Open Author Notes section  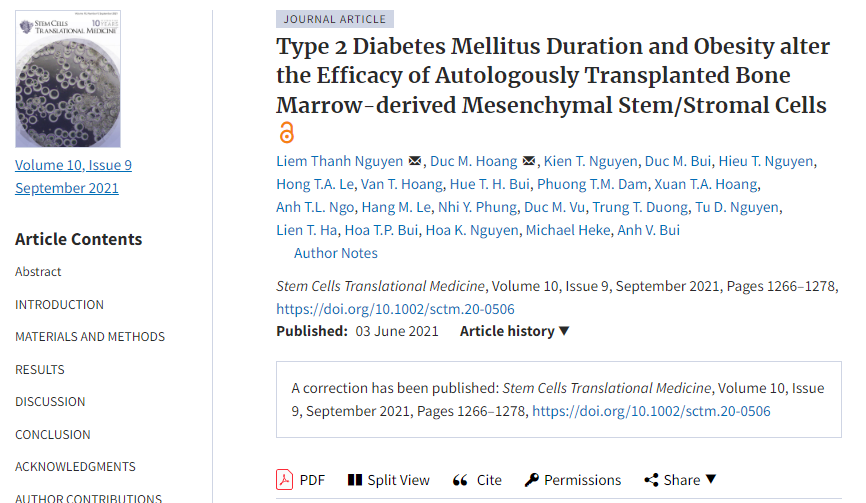(336, 254)
